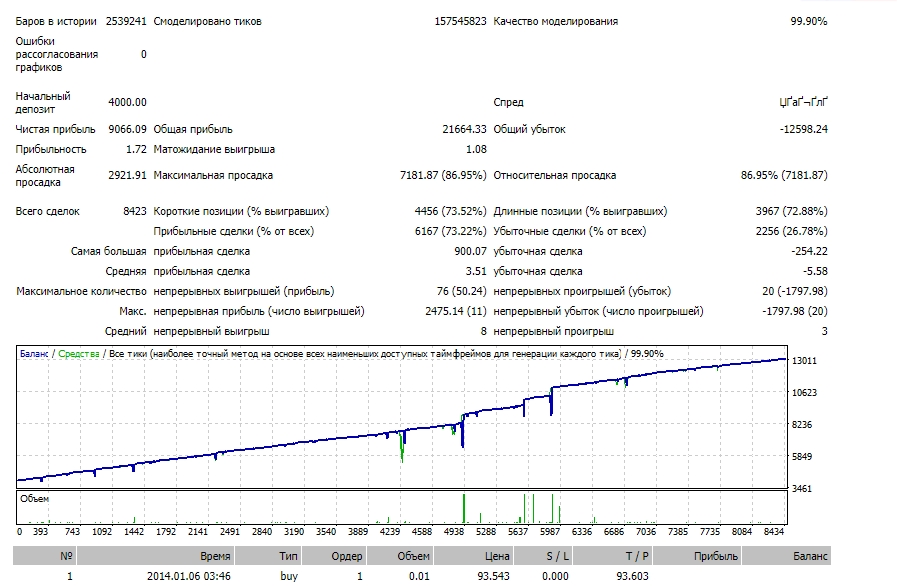This screenshot has height=586, width=897.
Task: Click "Короткие позиции (% выигравших)" label
Action: point(241,211)
